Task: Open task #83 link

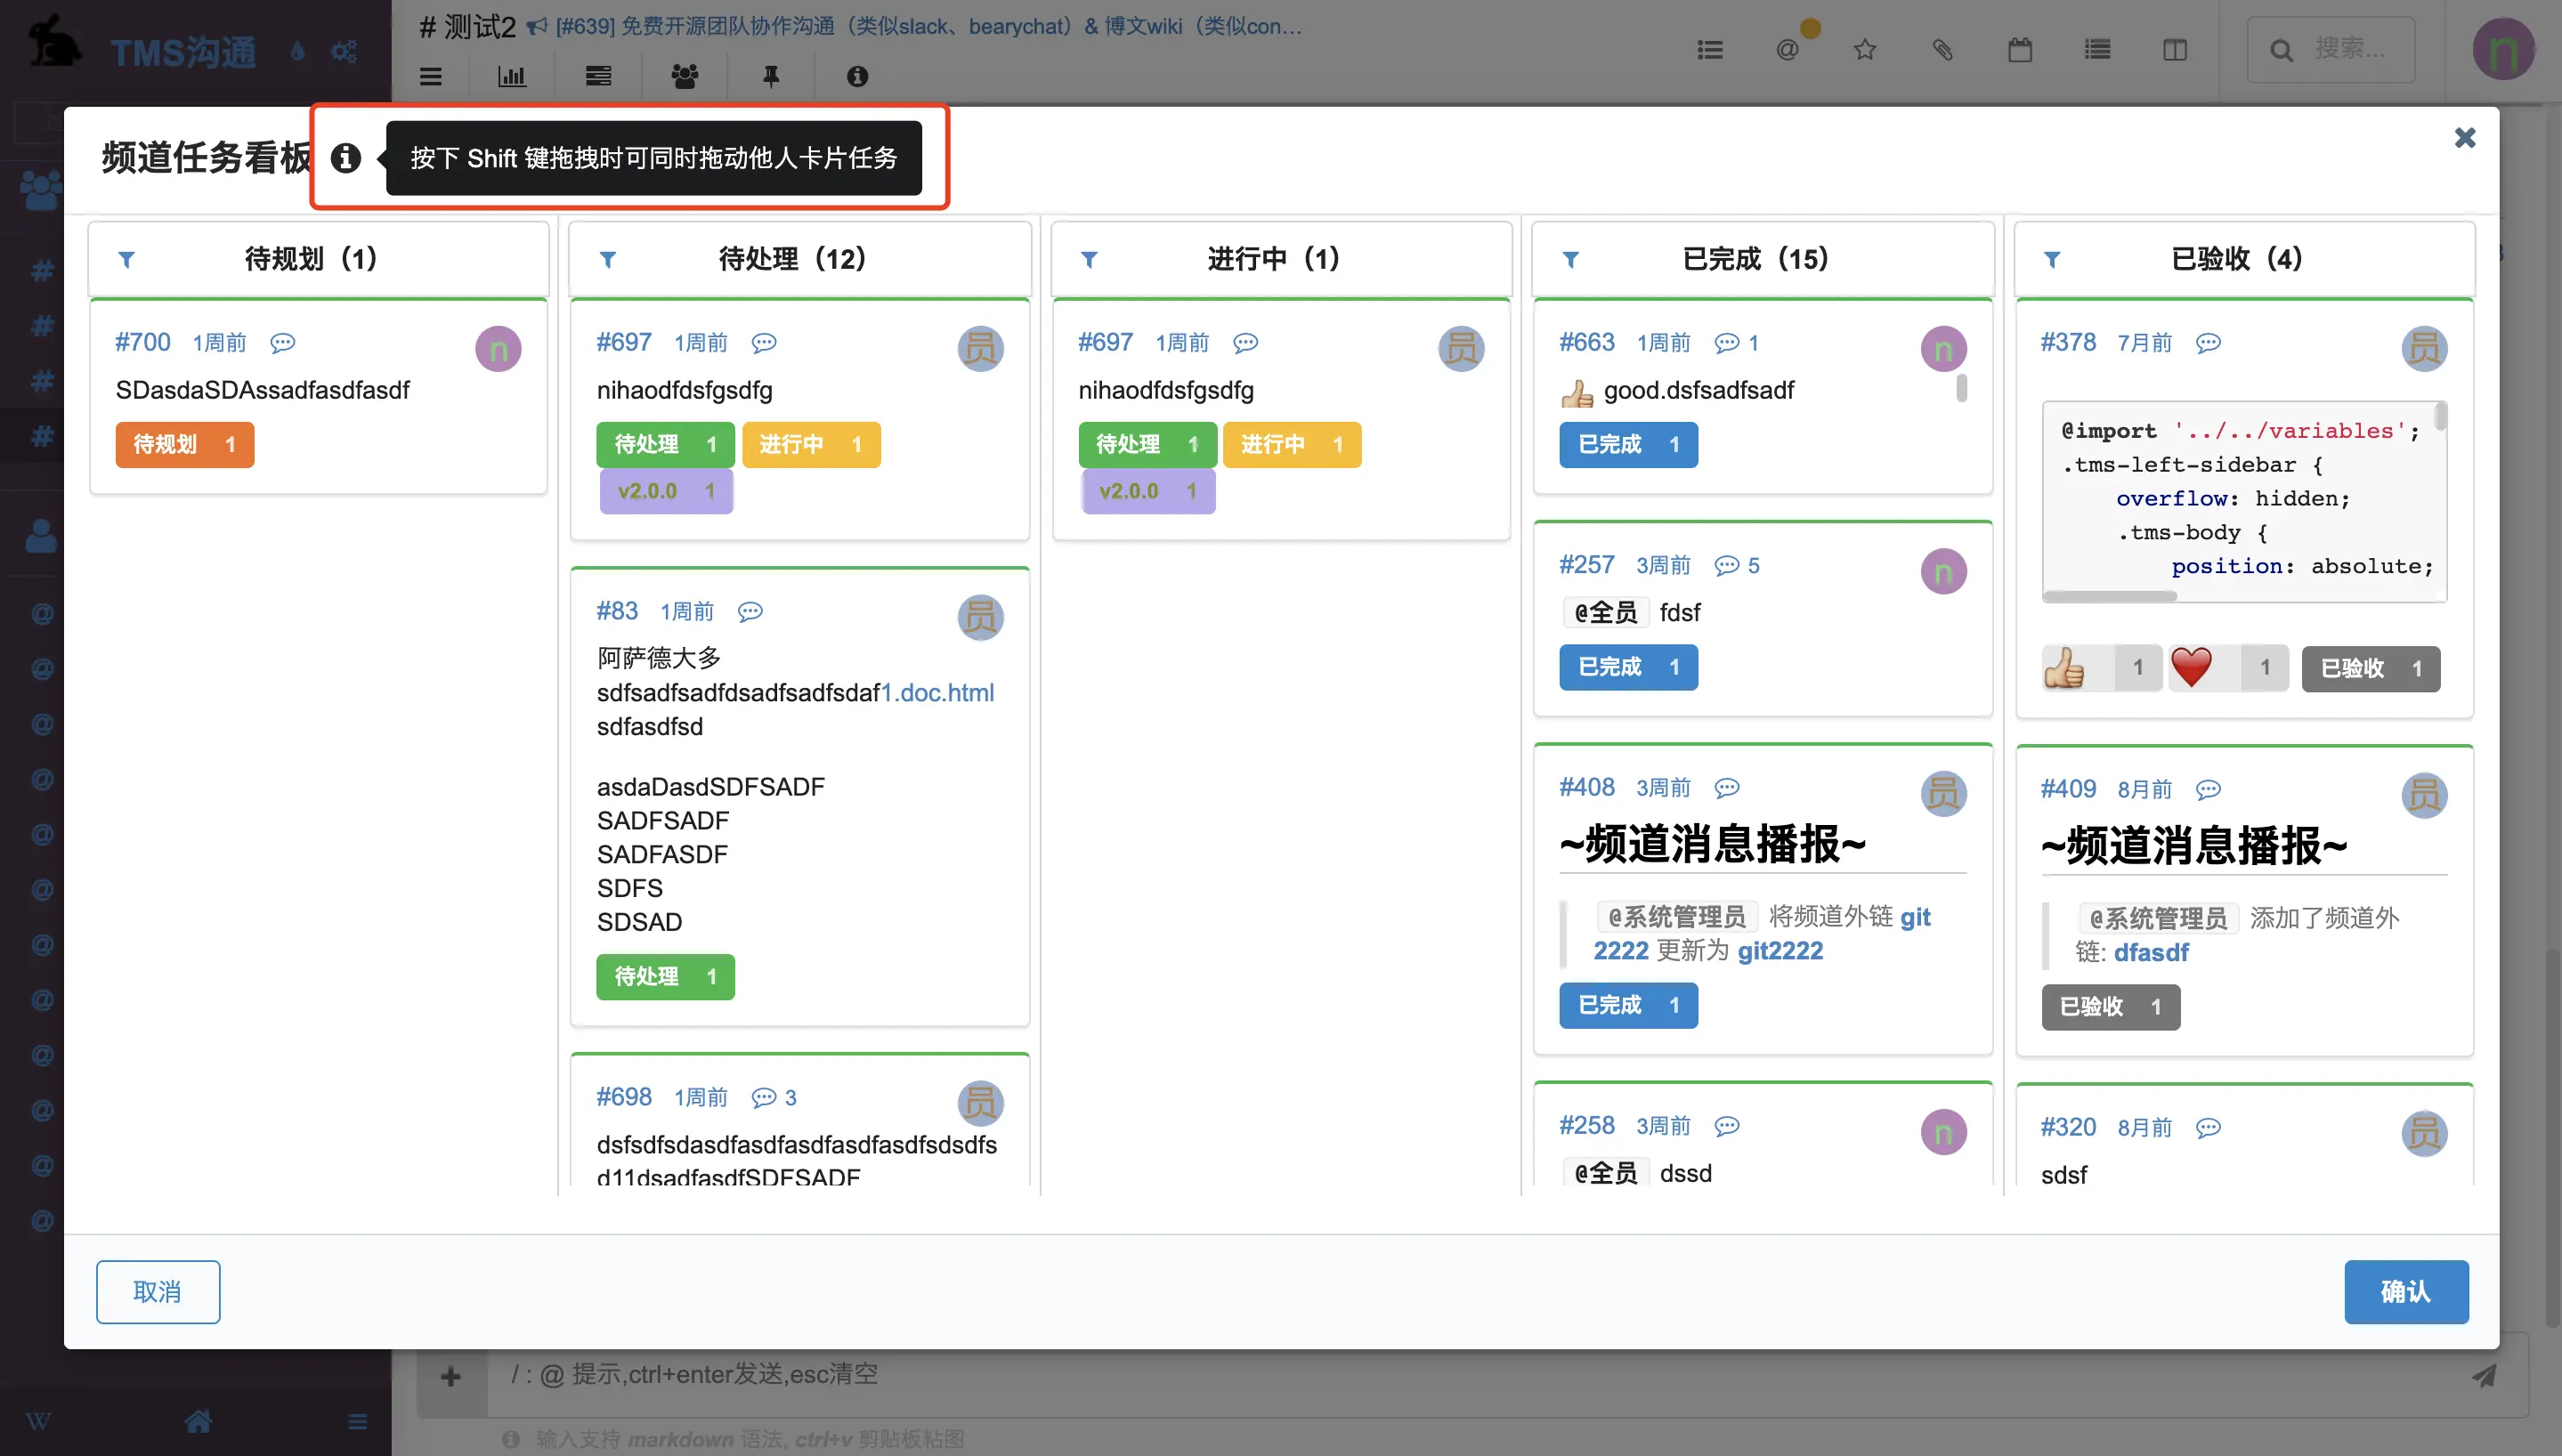Action: click(x=617, y=611)
